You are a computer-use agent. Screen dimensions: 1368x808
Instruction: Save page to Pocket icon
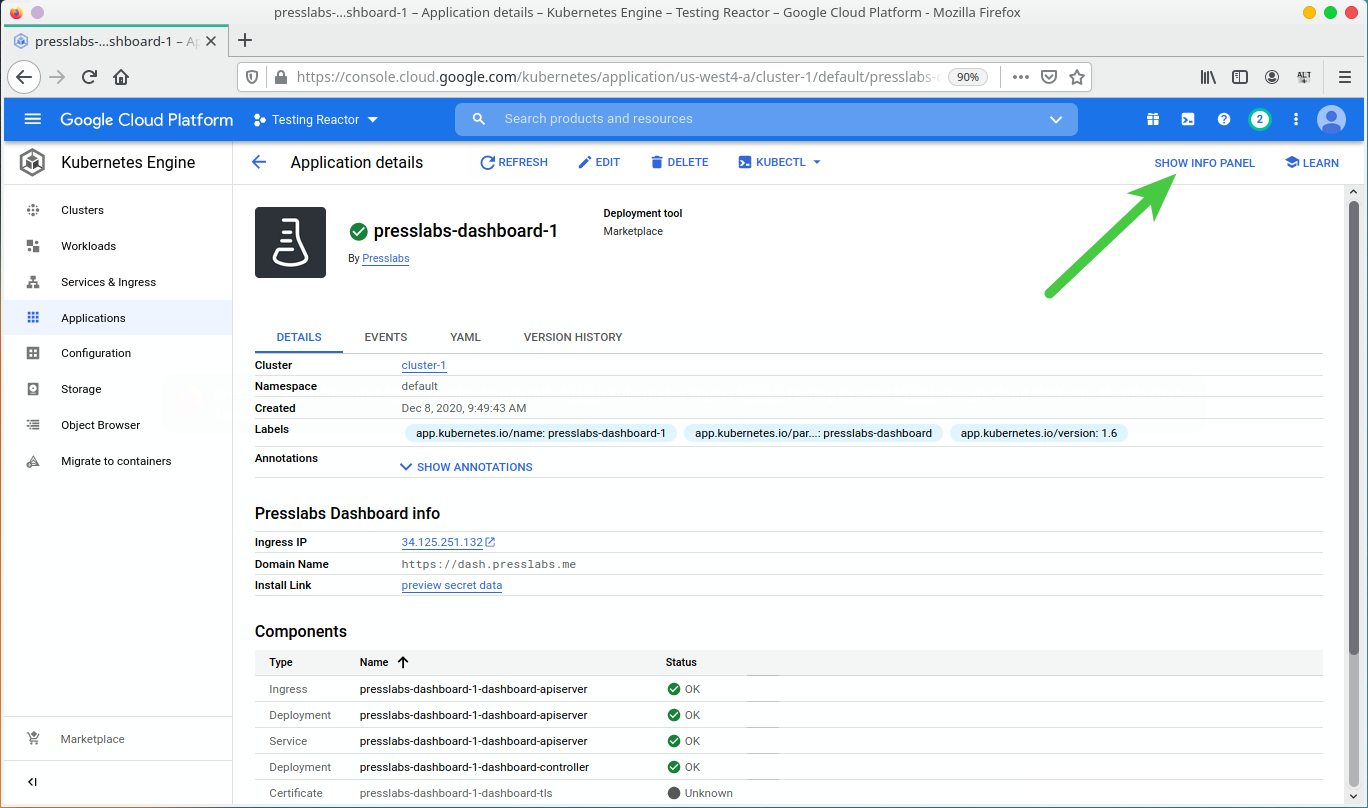click(x=1049, y=77)
